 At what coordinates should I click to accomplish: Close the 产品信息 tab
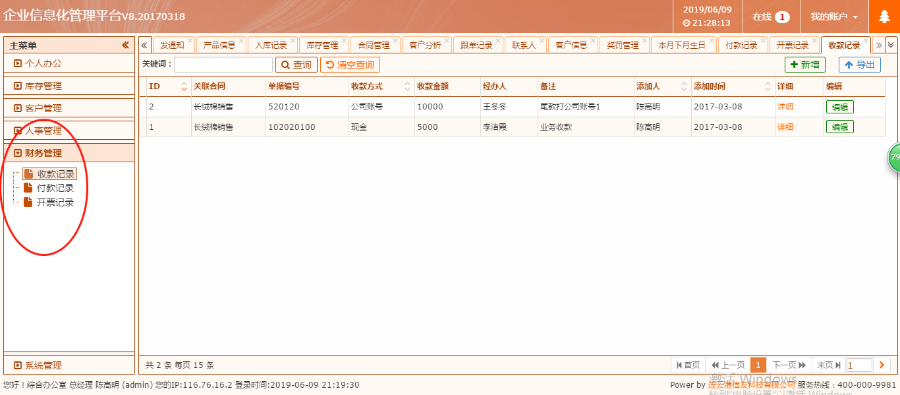241,40
